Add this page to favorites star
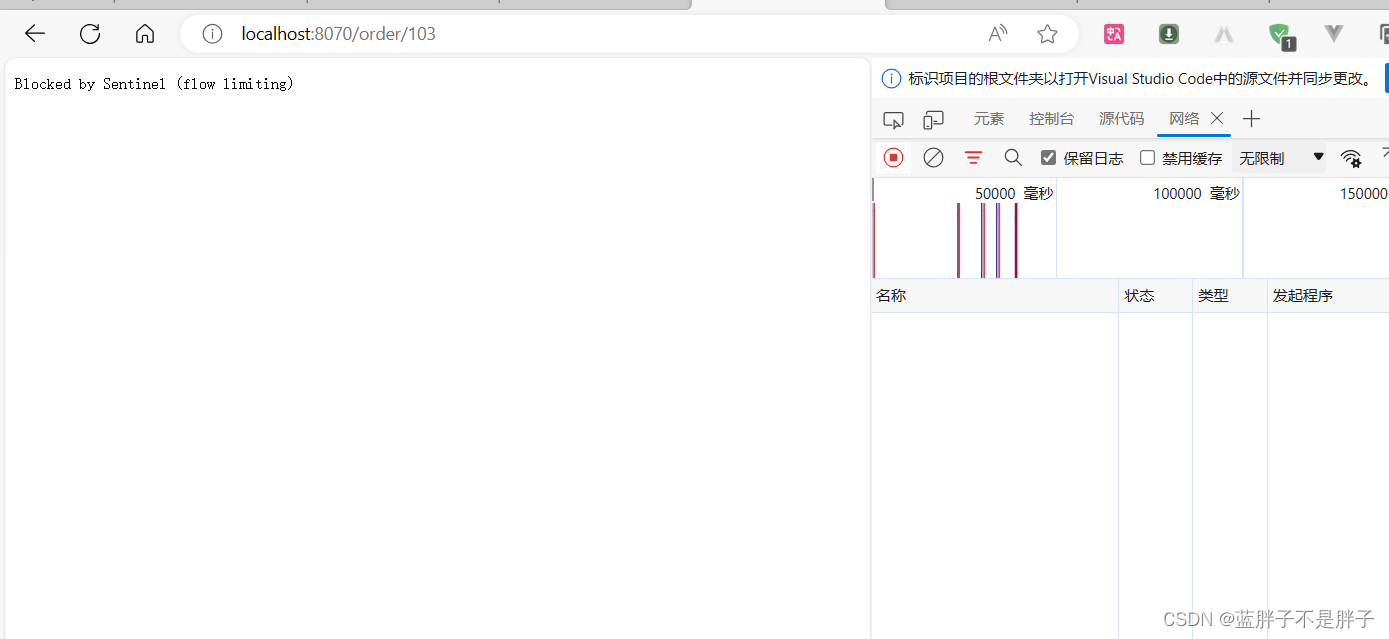This screenshot has height=639, width=1389. tap(1047, 34)
